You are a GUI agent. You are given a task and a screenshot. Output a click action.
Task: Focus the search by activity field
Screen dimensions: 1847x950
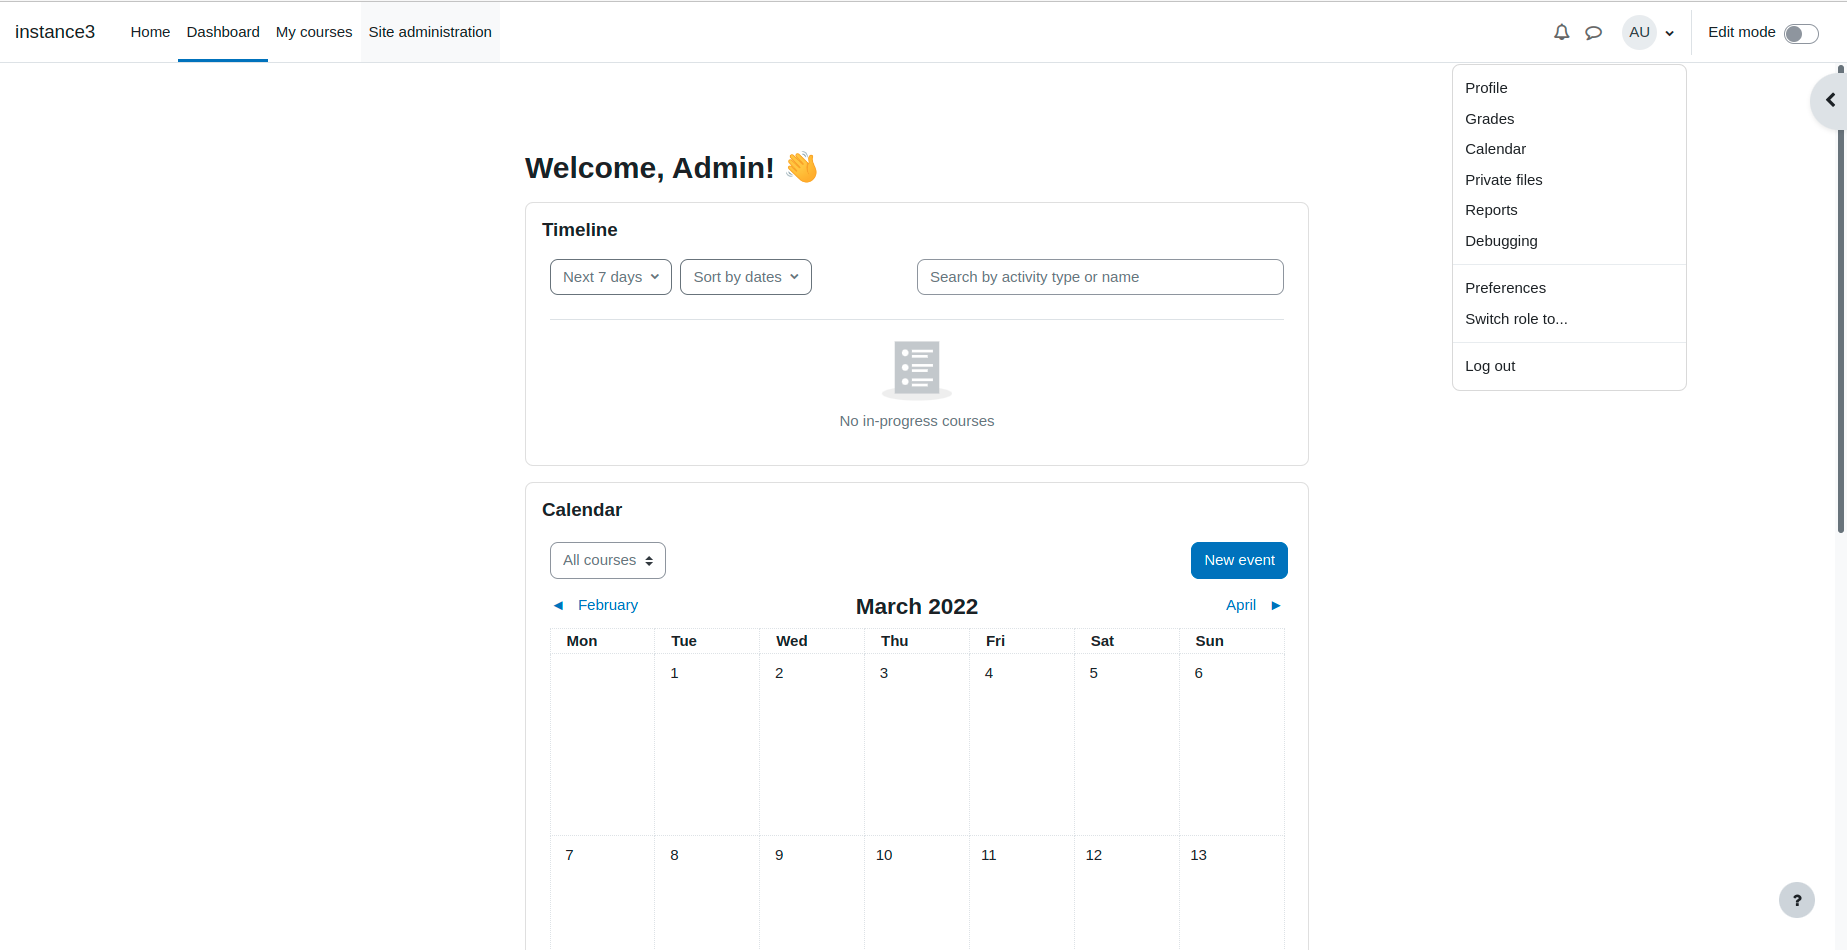pyautogui.click(x=1100, y=277)
